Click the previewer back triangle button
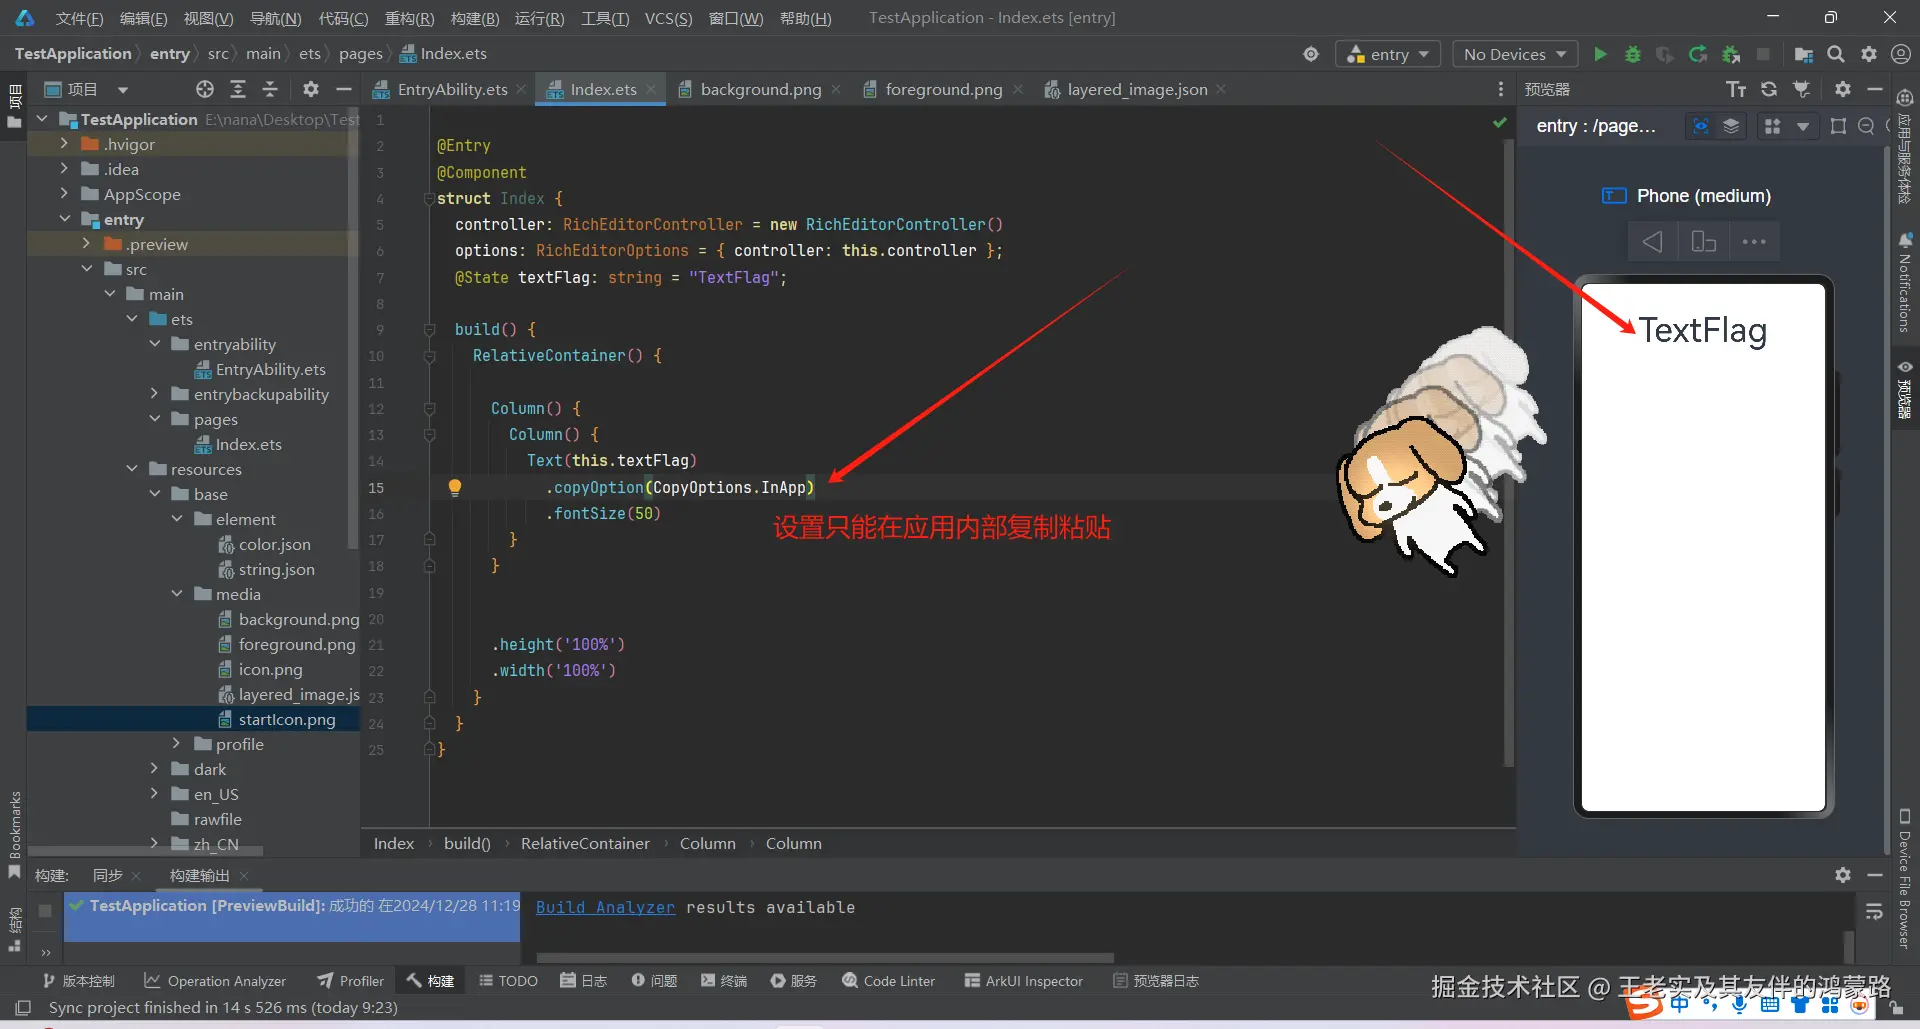1920x1029 pixels. point(1653,242)
